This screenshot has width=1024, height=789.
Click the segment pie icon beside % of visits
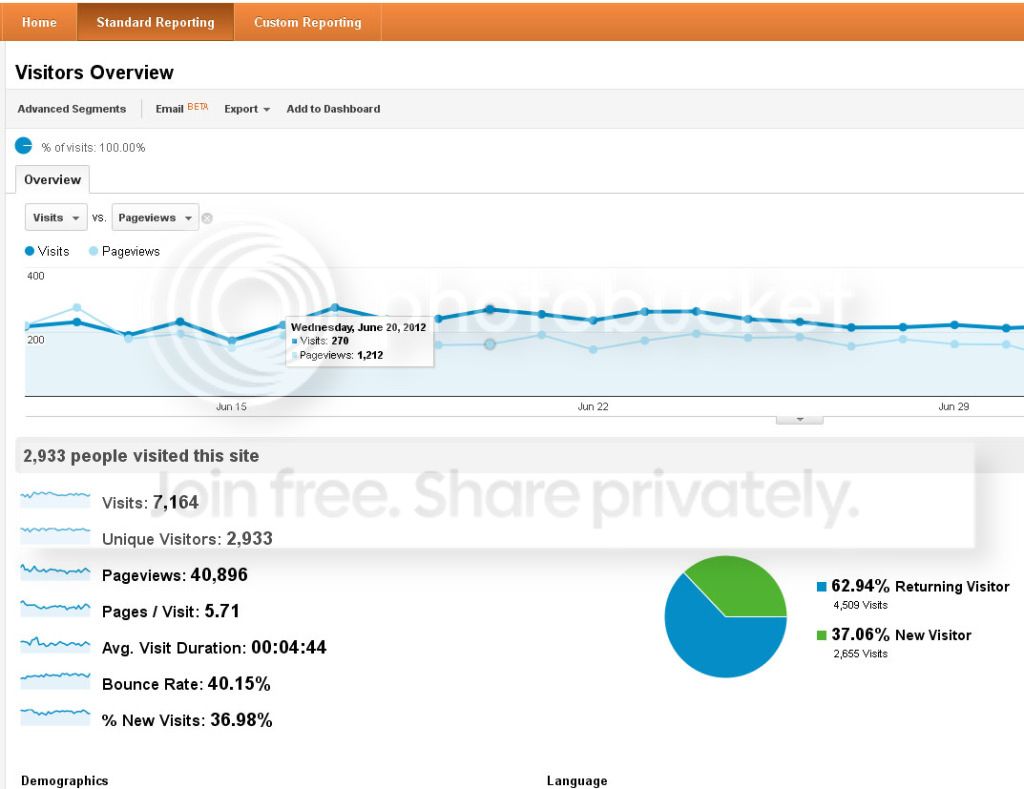tap(24, 146)
